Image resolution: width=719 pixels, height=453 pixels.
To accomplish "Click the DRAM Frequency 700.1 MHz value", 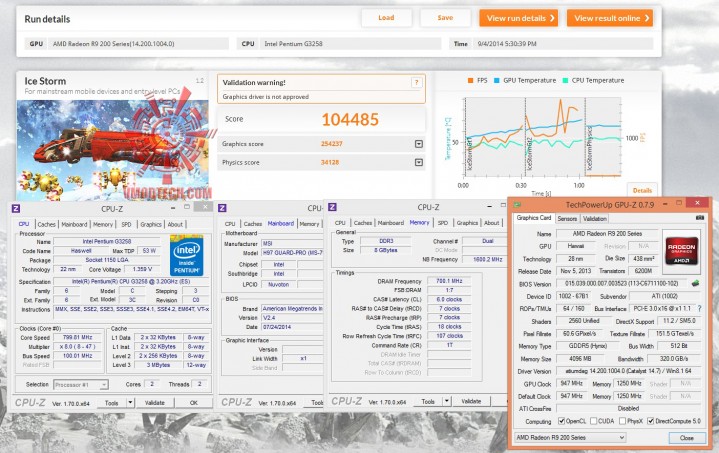I will [x=449, y=281].
